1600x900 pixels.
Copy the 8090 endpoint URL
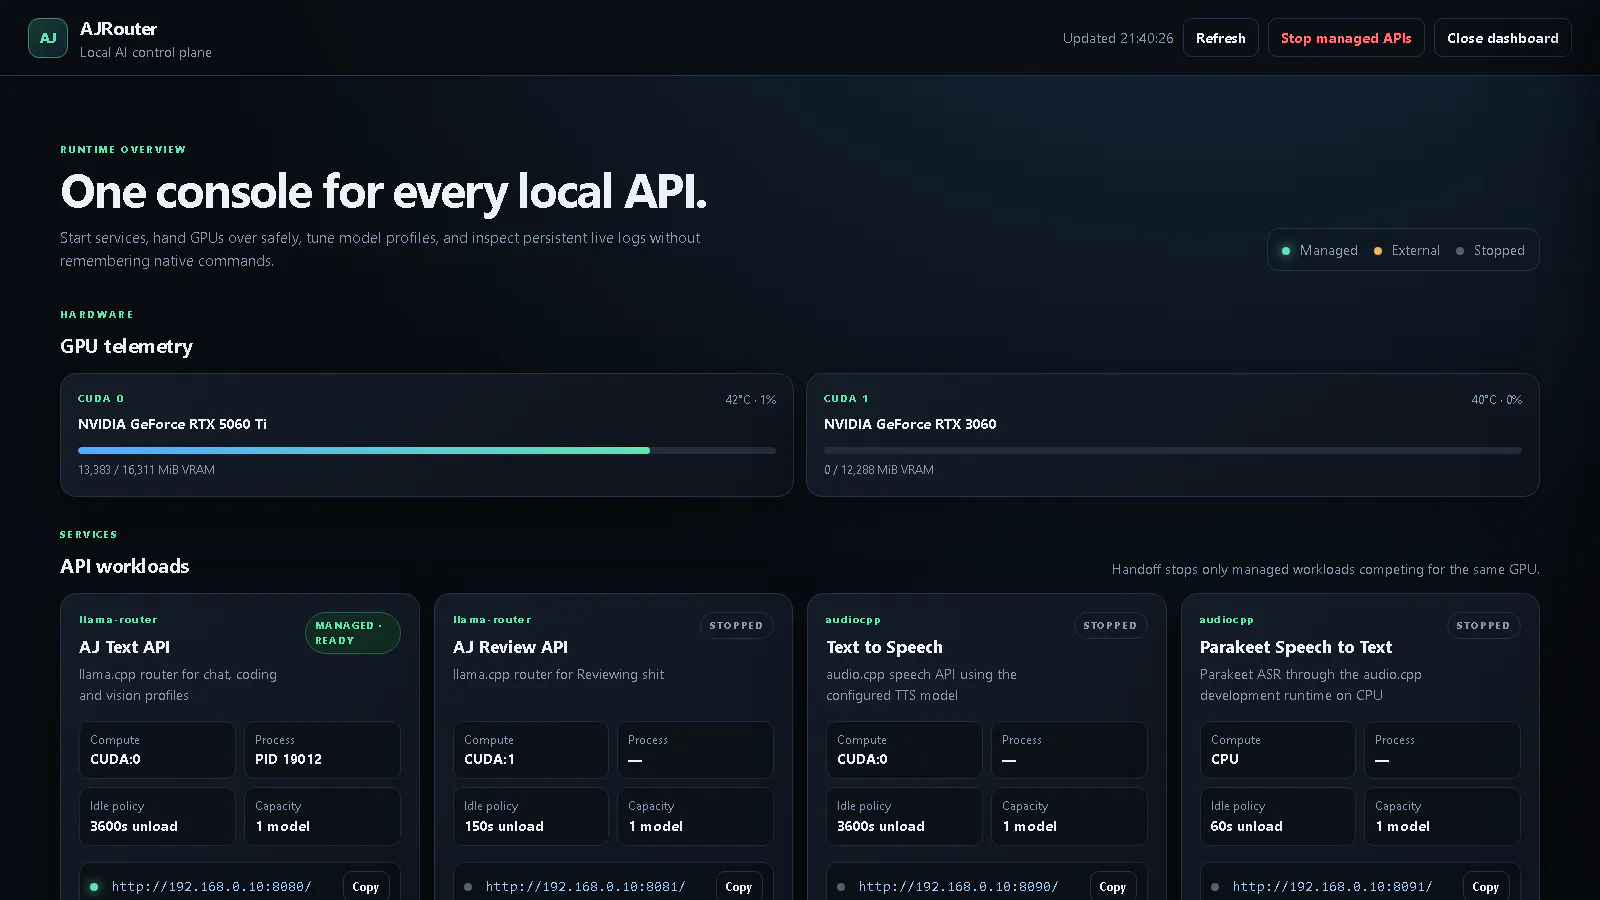coord(1113,887)
